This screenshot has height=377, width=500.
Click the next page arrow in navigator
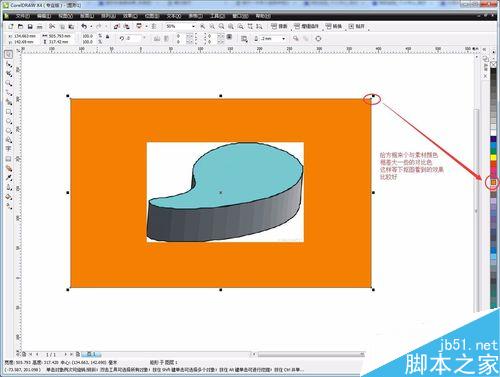coord(65,354)
